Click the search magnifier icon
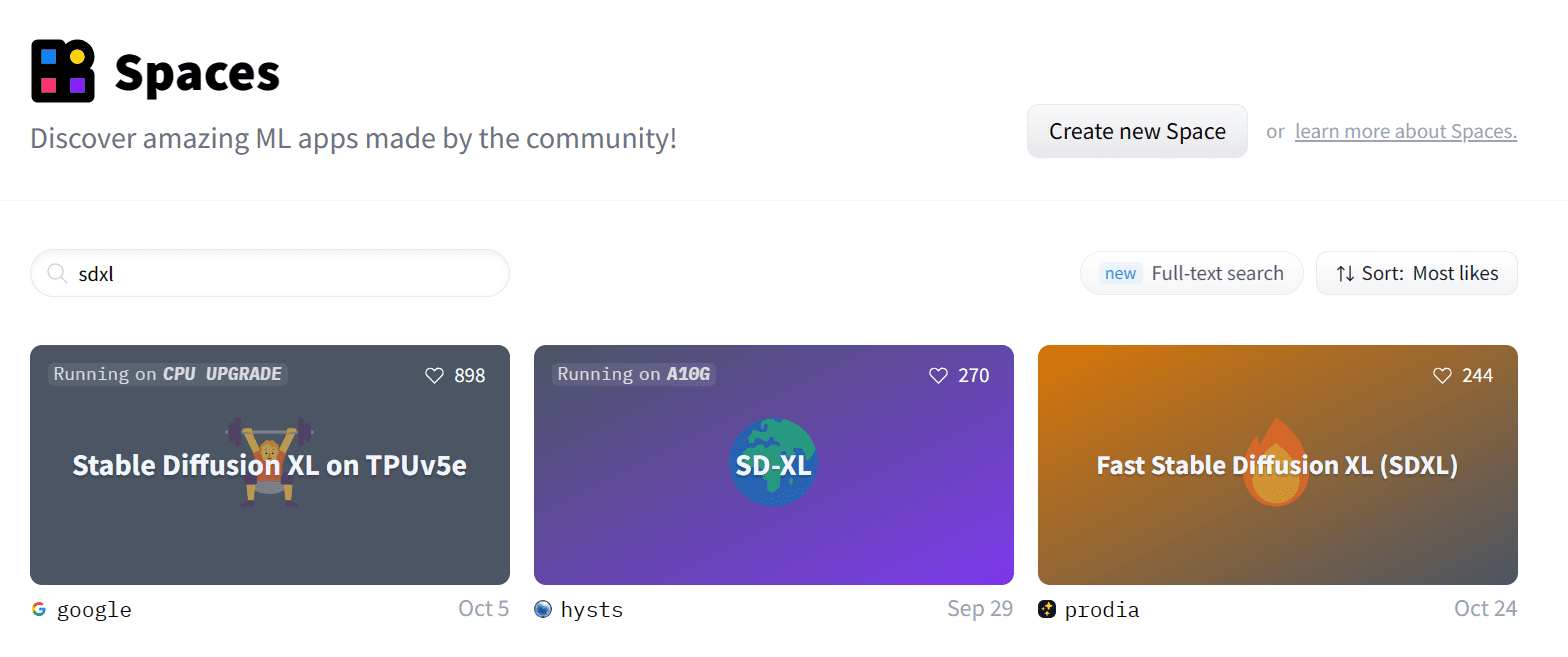 point(57,273)
